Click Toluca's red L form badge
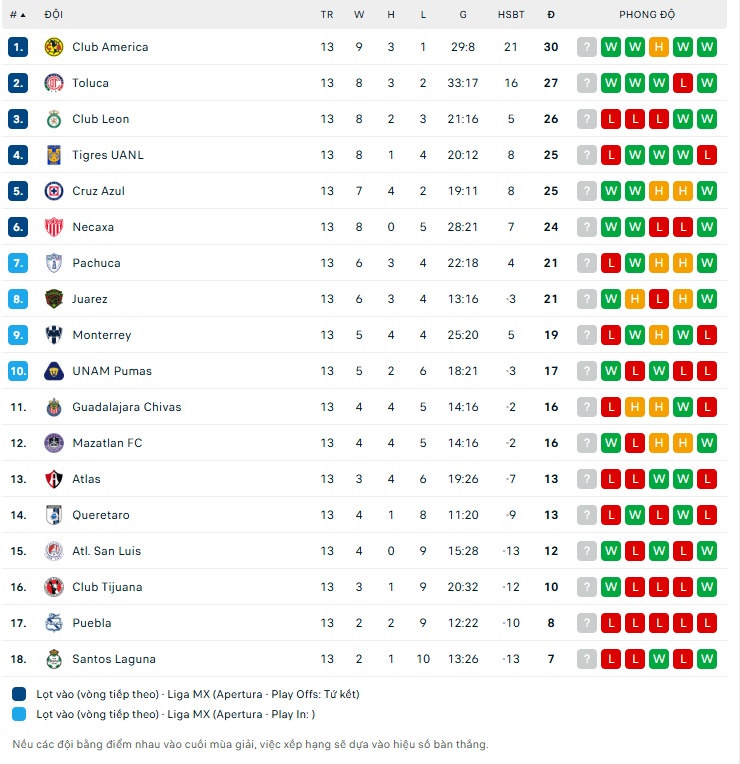 (x=683, y=83)
